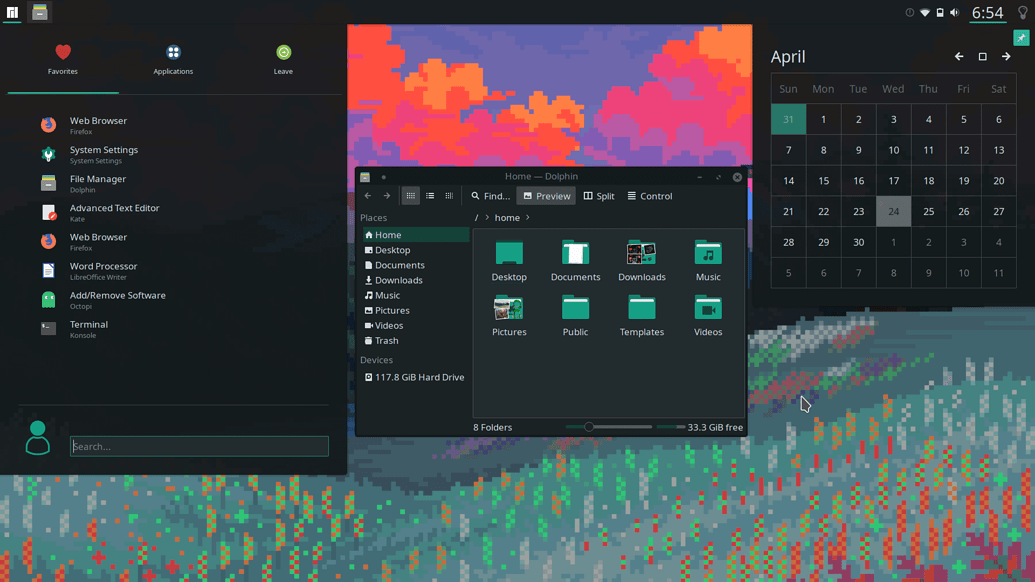Switch to the Applications tab

click(x=173, y=62)
